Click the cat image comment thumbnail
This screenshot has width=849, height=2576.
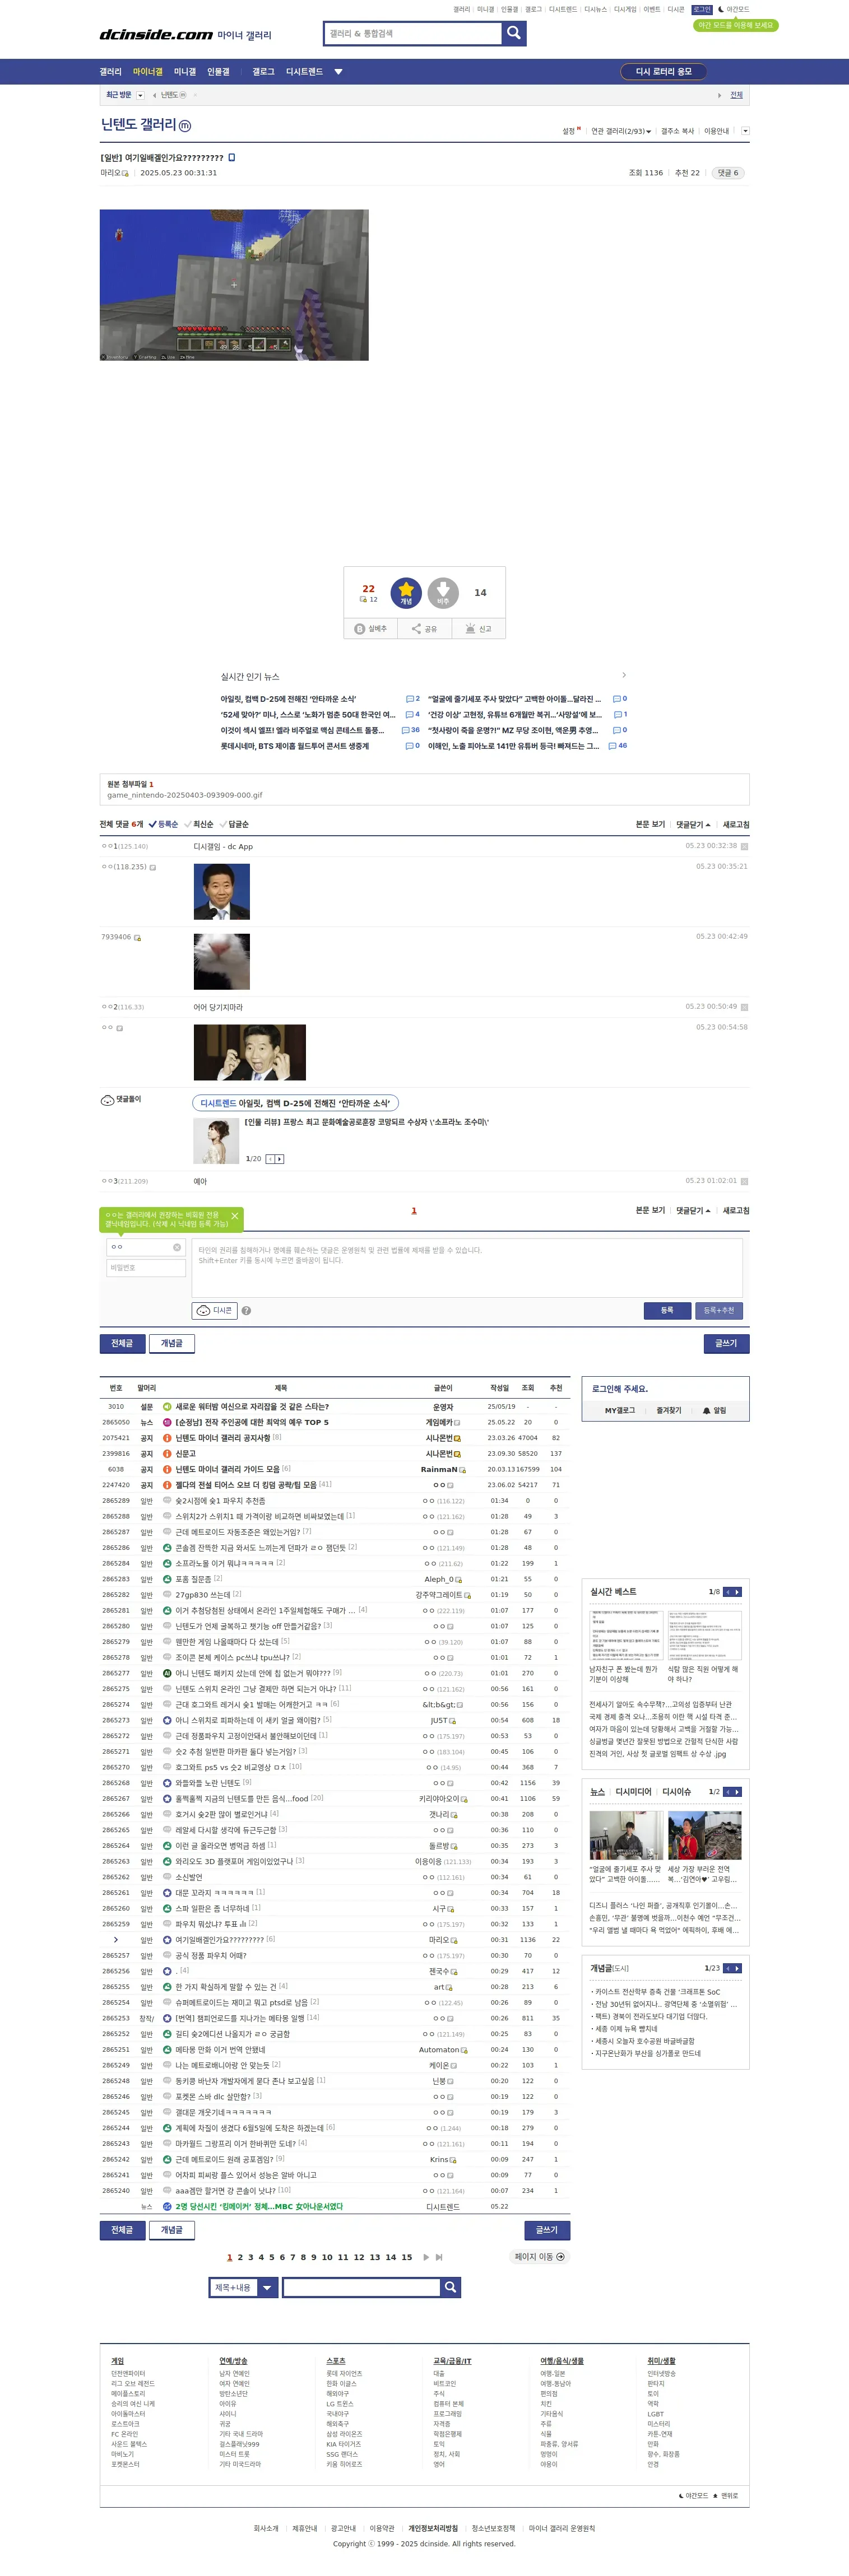(x=221, y=961)
